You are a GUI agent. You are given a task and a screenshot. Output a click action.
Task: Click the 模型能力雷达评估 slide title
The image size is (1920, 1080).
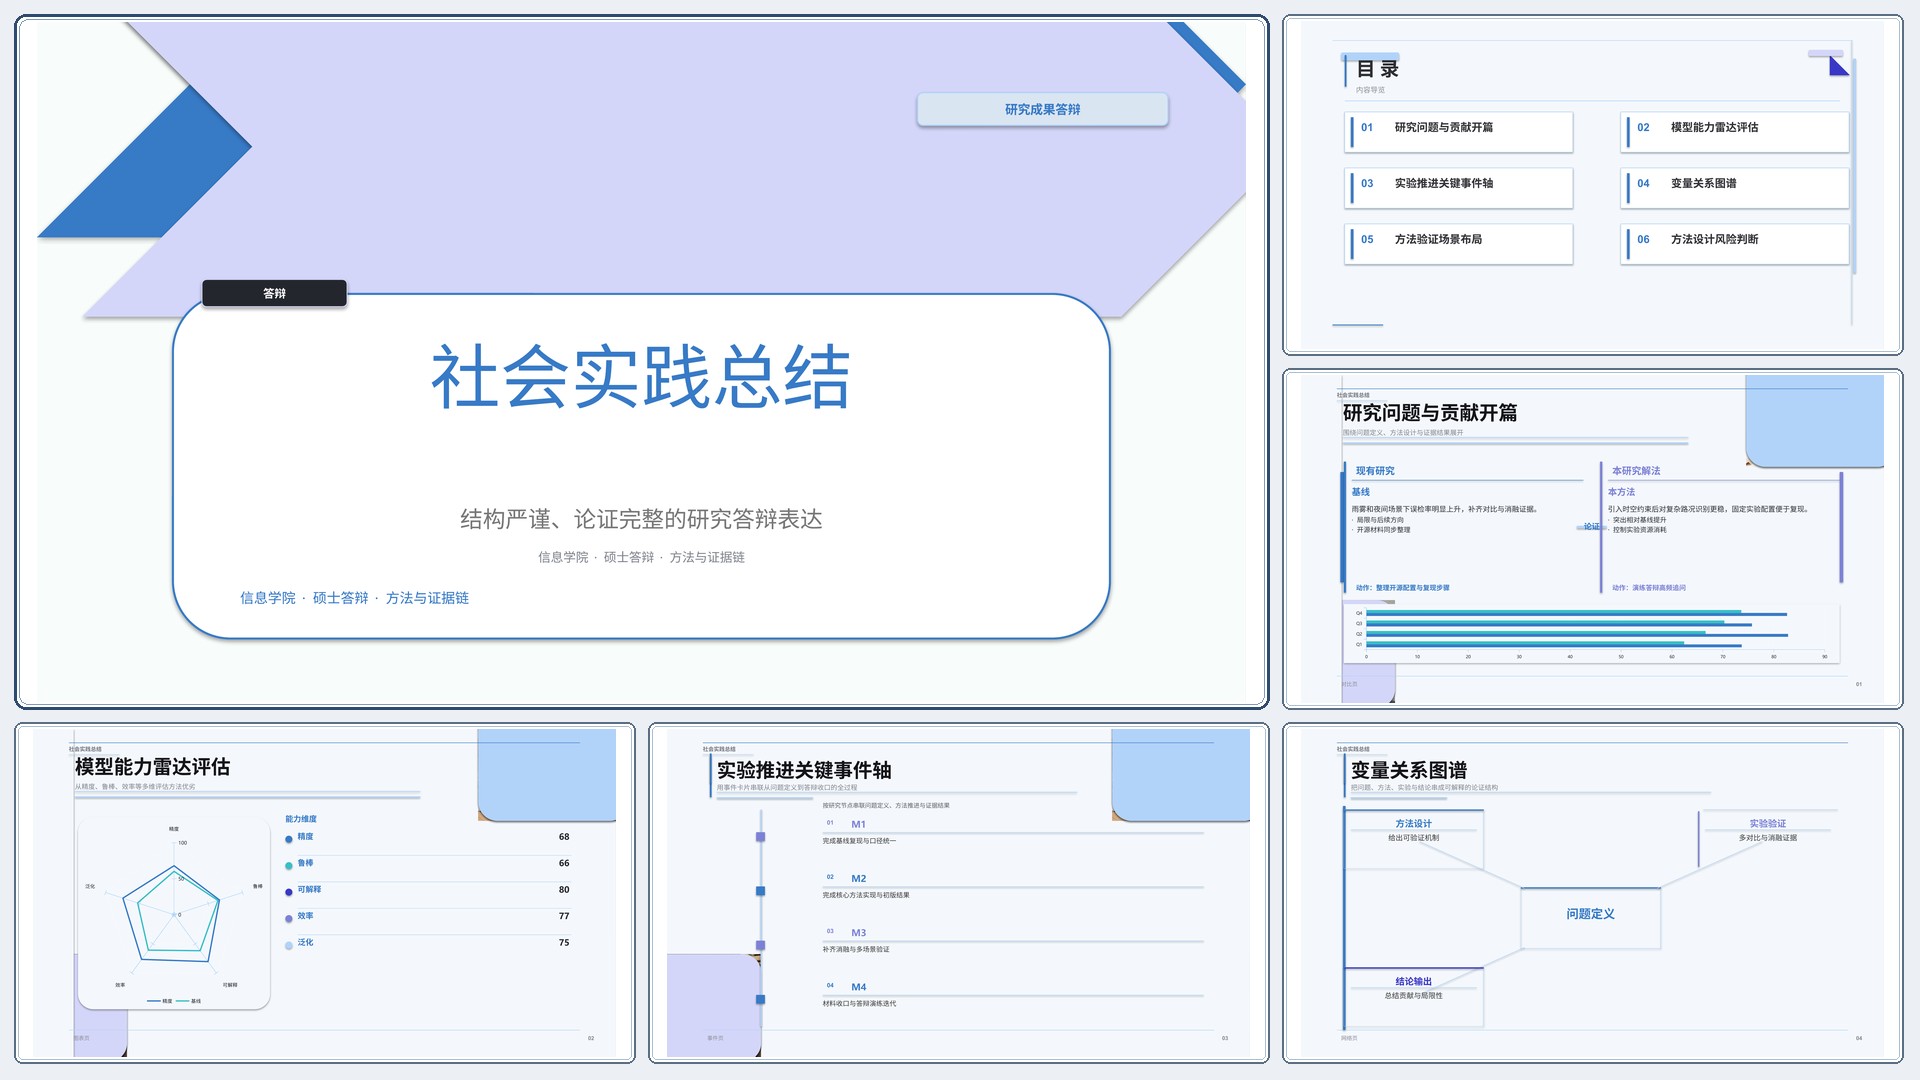click(153, 767)
